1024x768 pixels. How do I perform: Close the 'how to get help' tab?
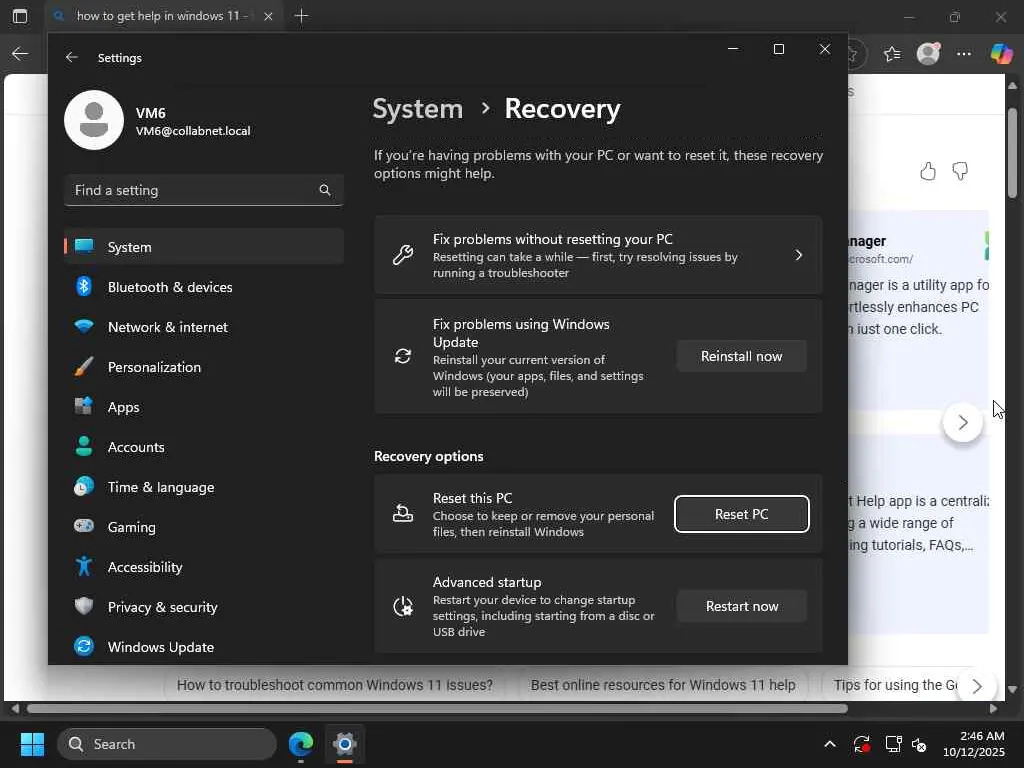[x=268, y=16]
